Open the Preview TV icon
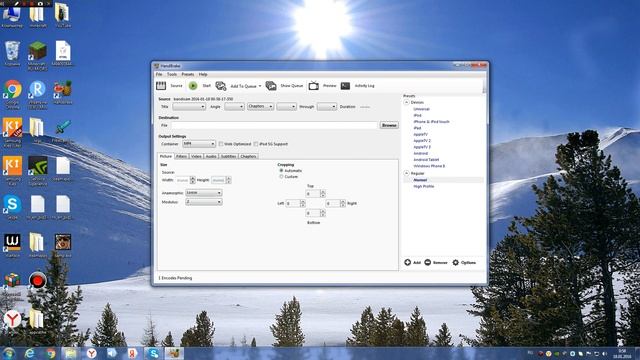 pos(313,86)
